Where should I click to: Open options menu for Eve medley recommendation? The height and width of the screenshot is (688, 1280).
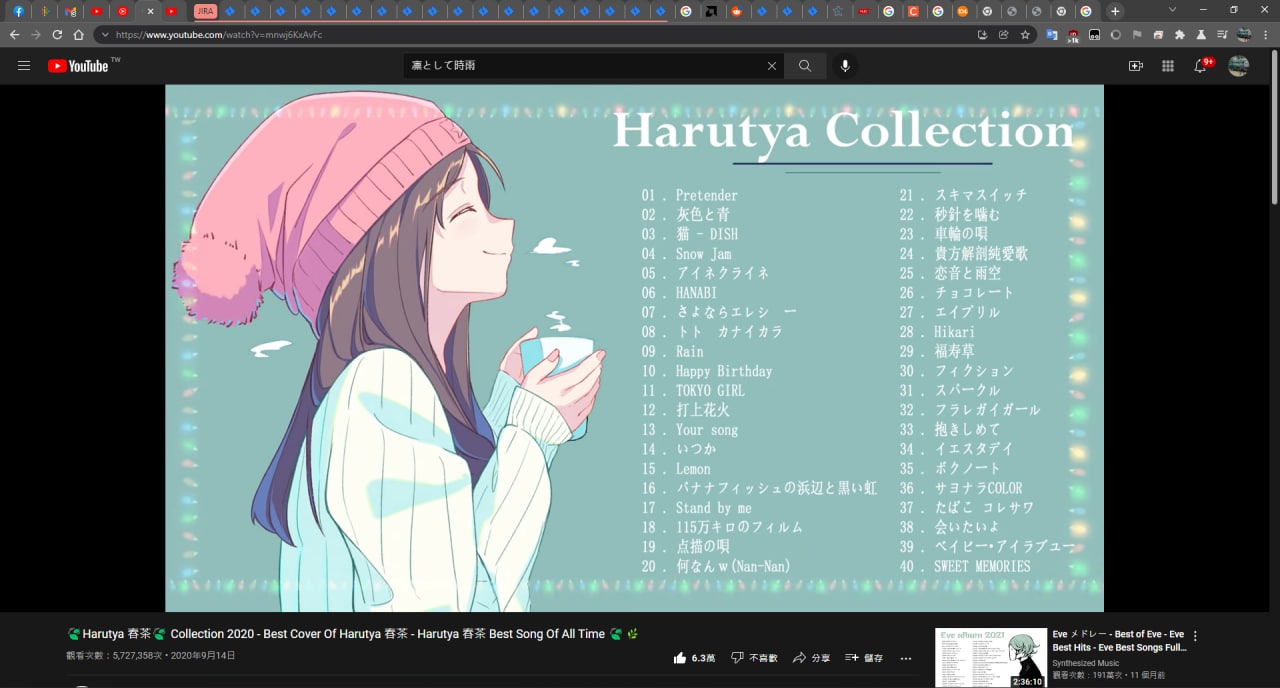[x=1195, y=636]
